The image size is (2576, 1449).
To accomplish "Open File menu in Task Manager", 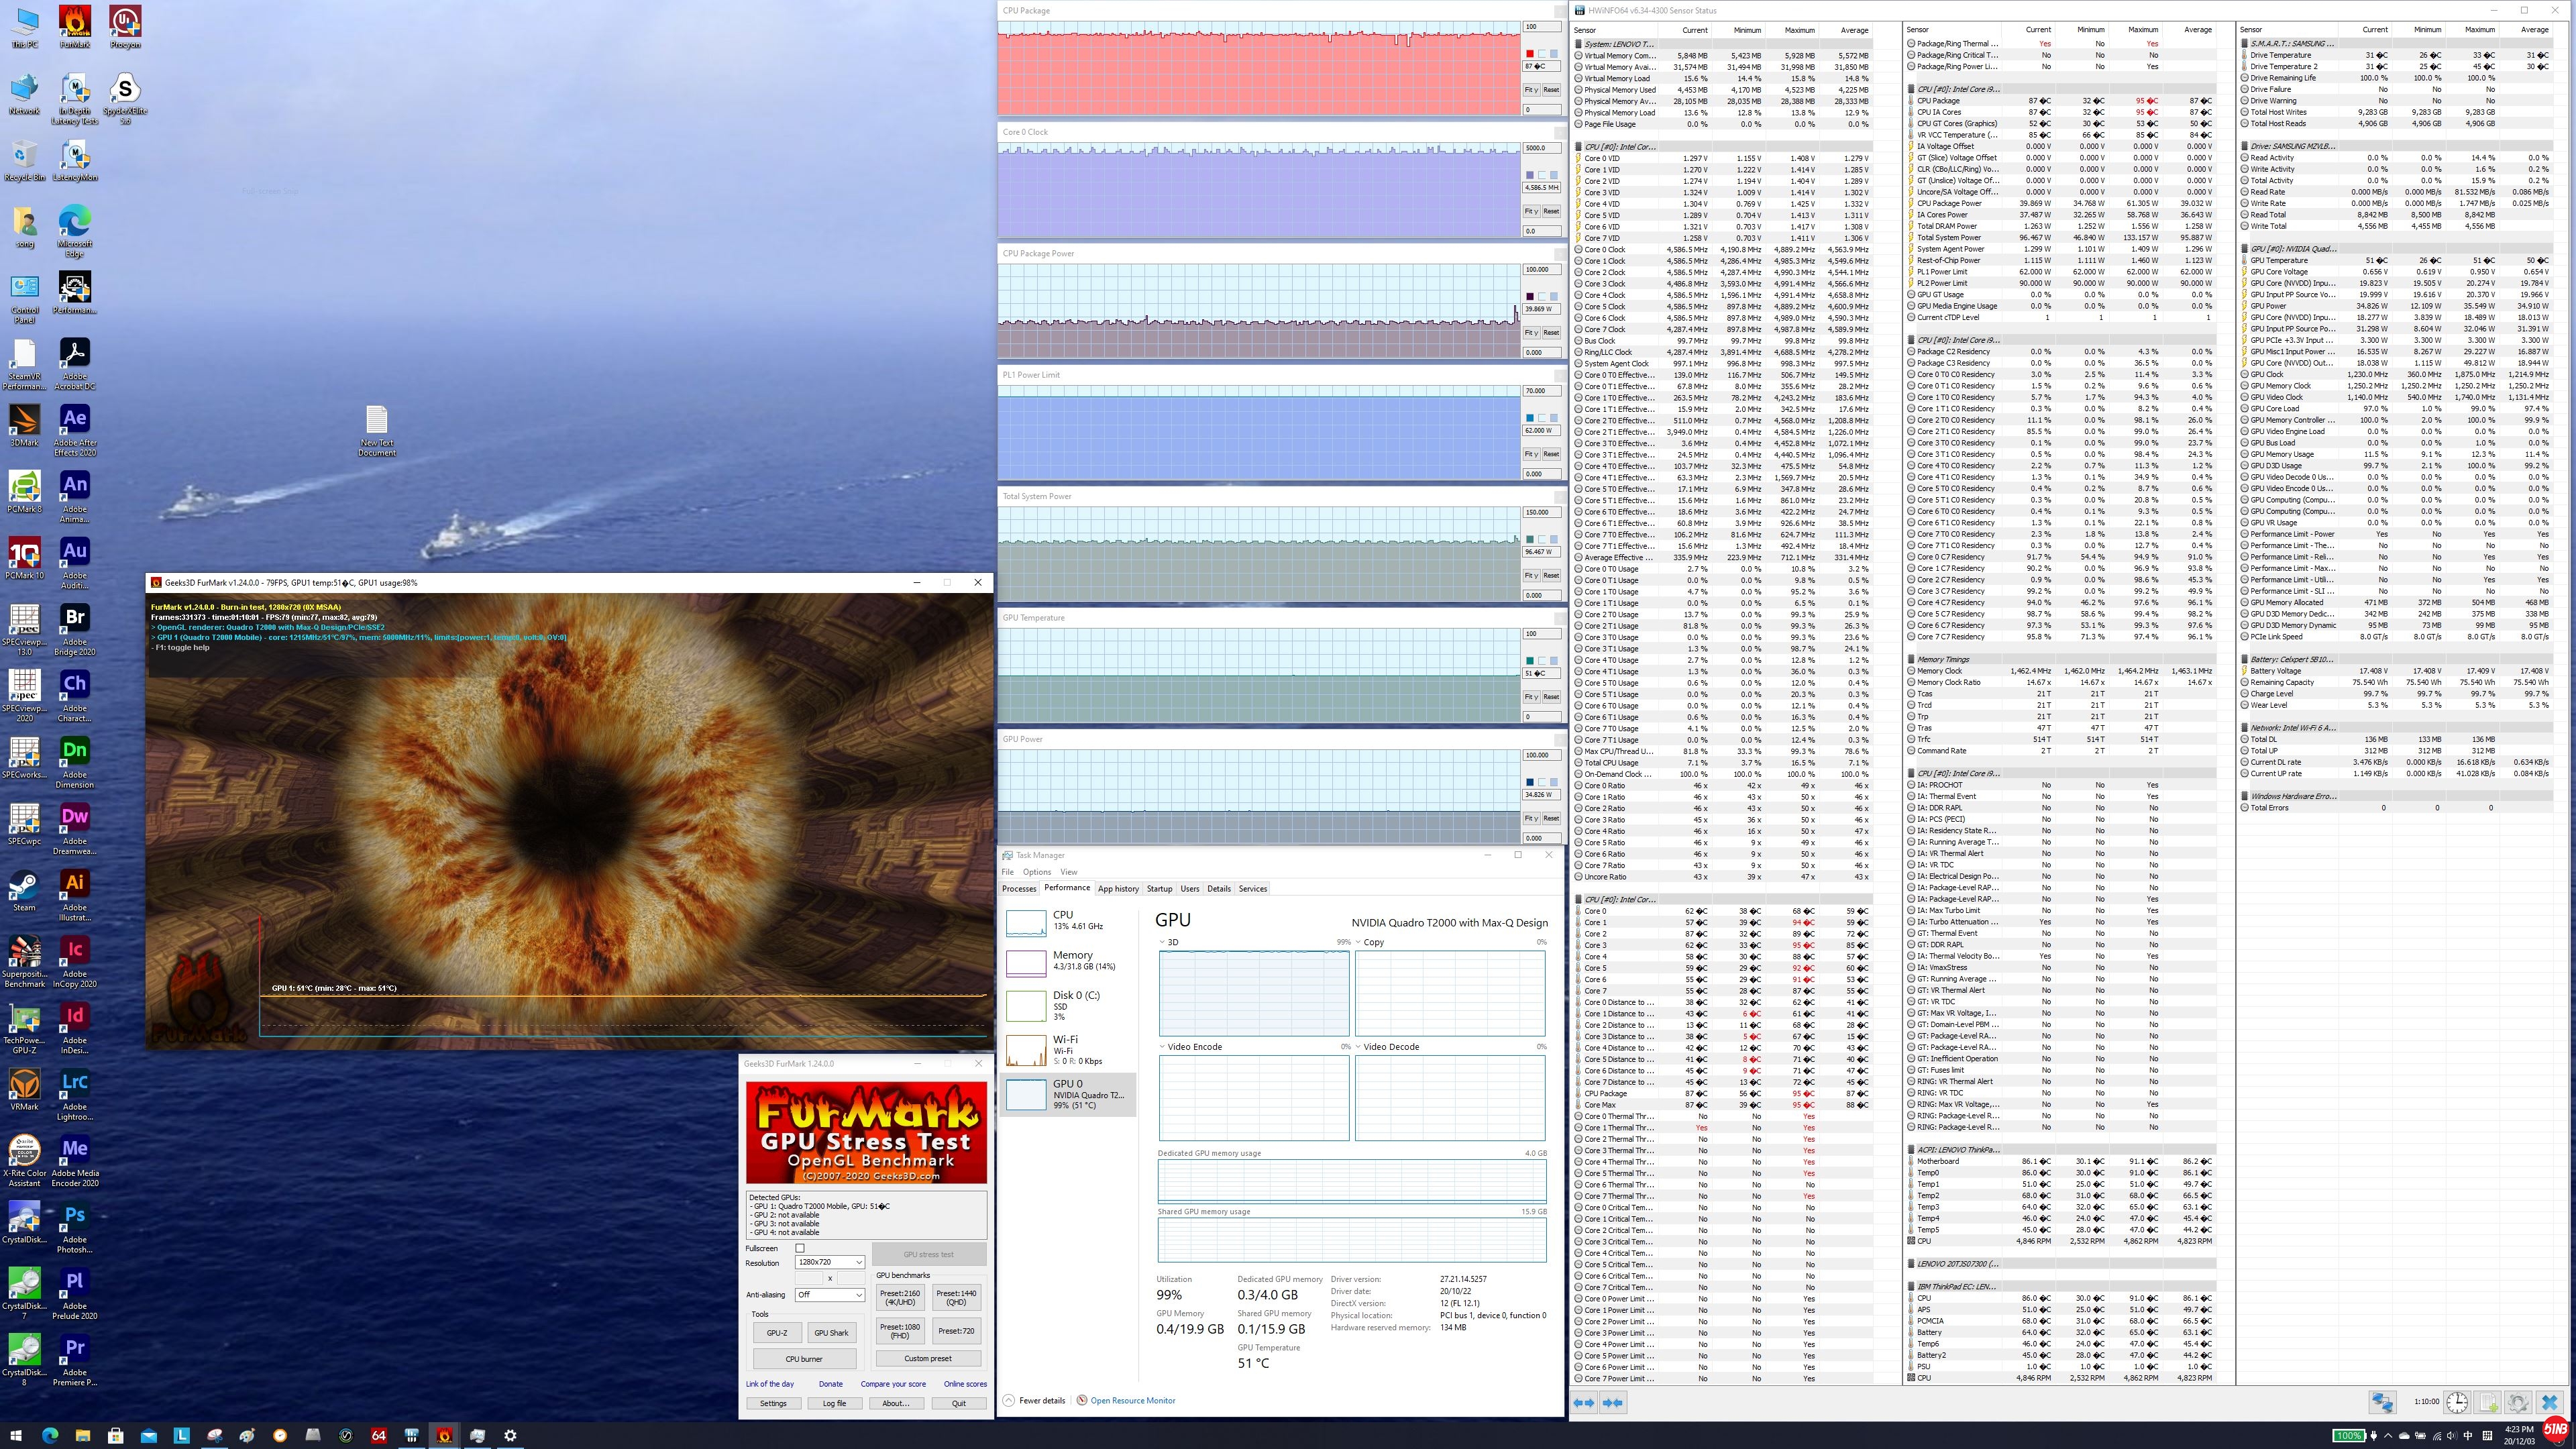I will click(1008, 872).
